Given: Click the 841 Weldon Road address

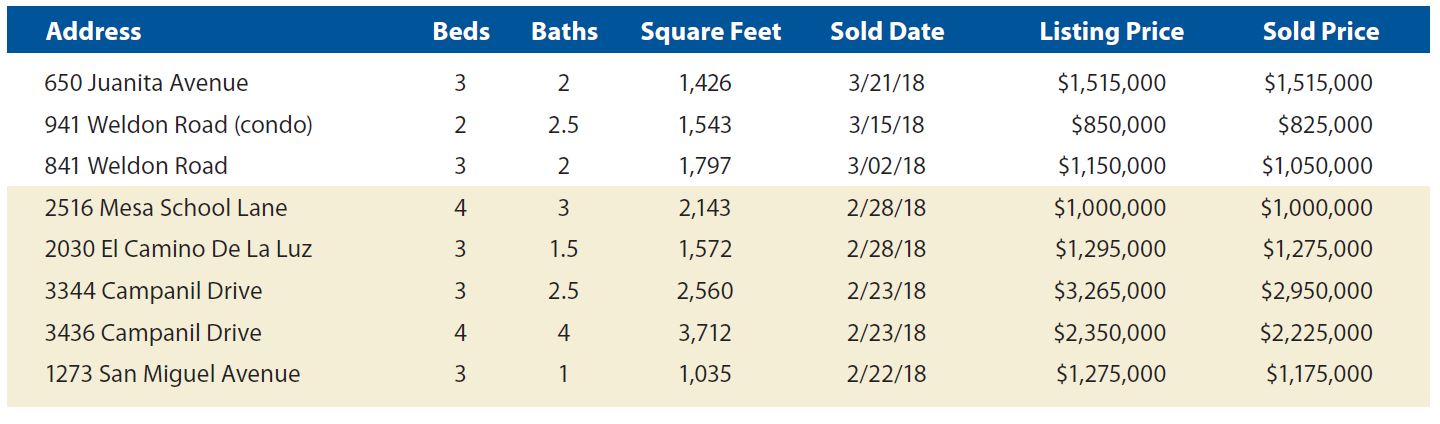Looking at the screenshot, I should tap(136, 166).
